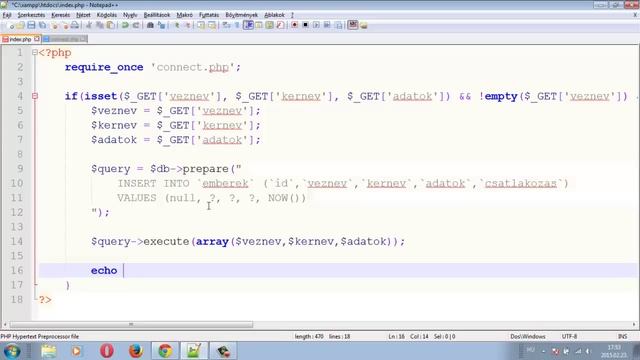Open the Fájl menu
This screenshot has width=640, height=360.
pos(7,15)
